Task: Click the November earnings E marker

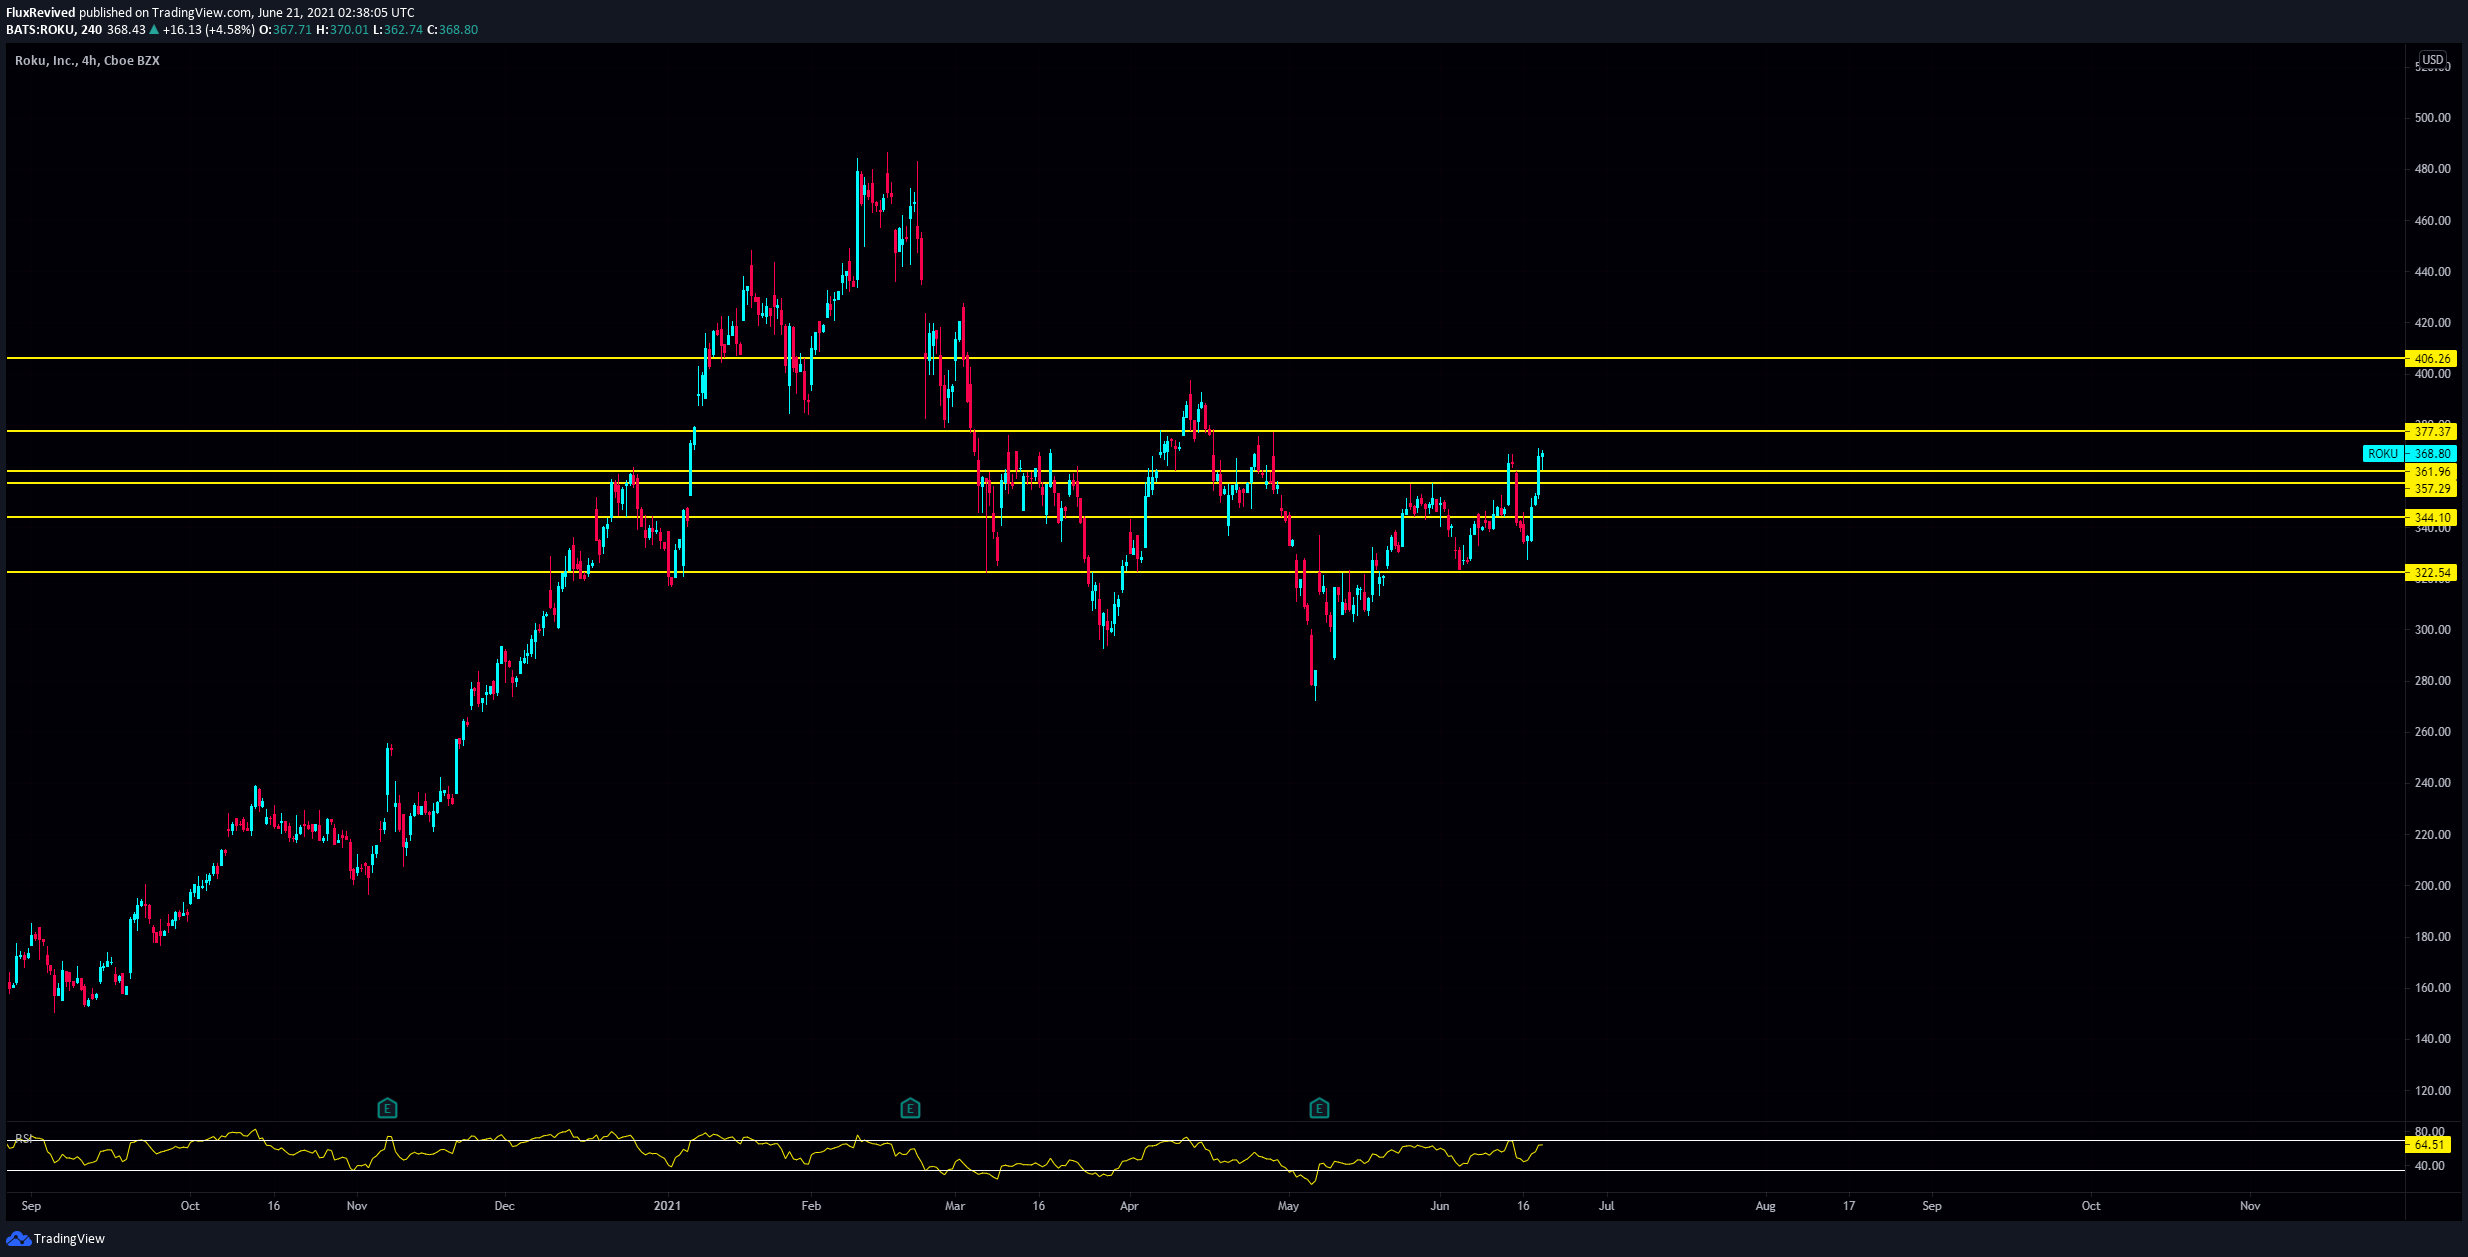Action: coord(387,1108)
